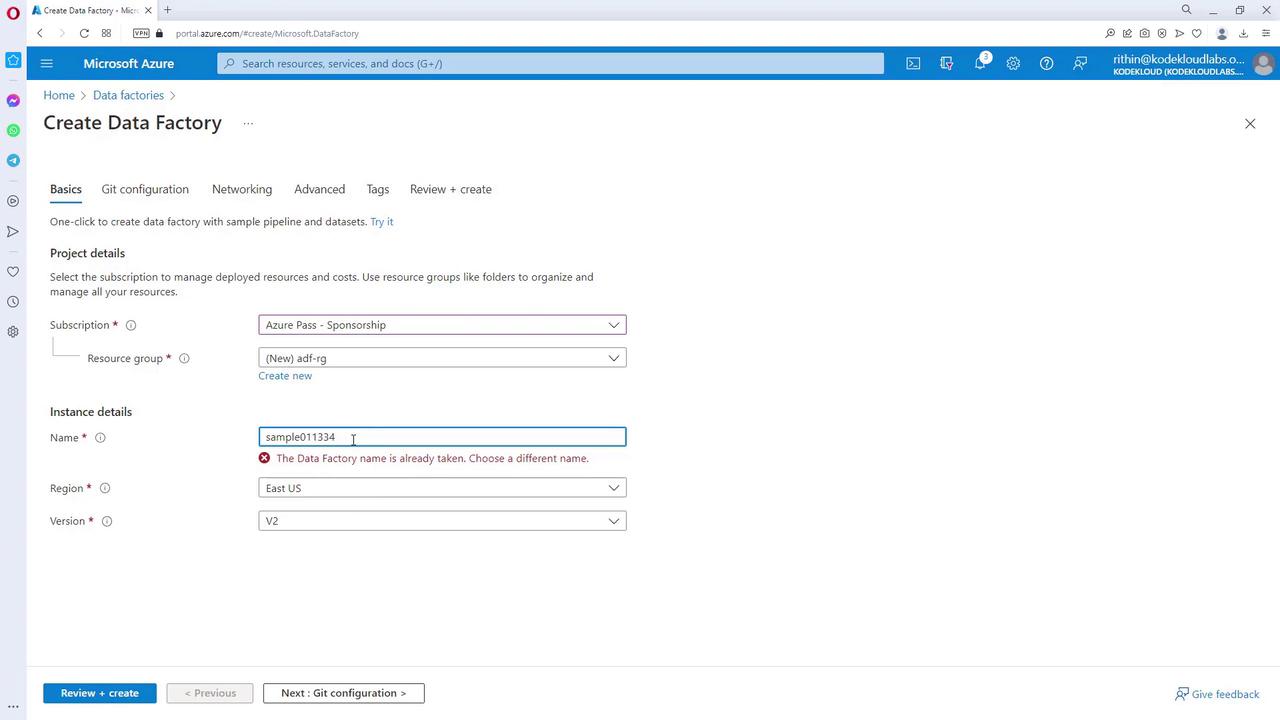This screenshot has height=720, width=1280.
Task: Click the blue Review + create button
Action: point(100,693)
